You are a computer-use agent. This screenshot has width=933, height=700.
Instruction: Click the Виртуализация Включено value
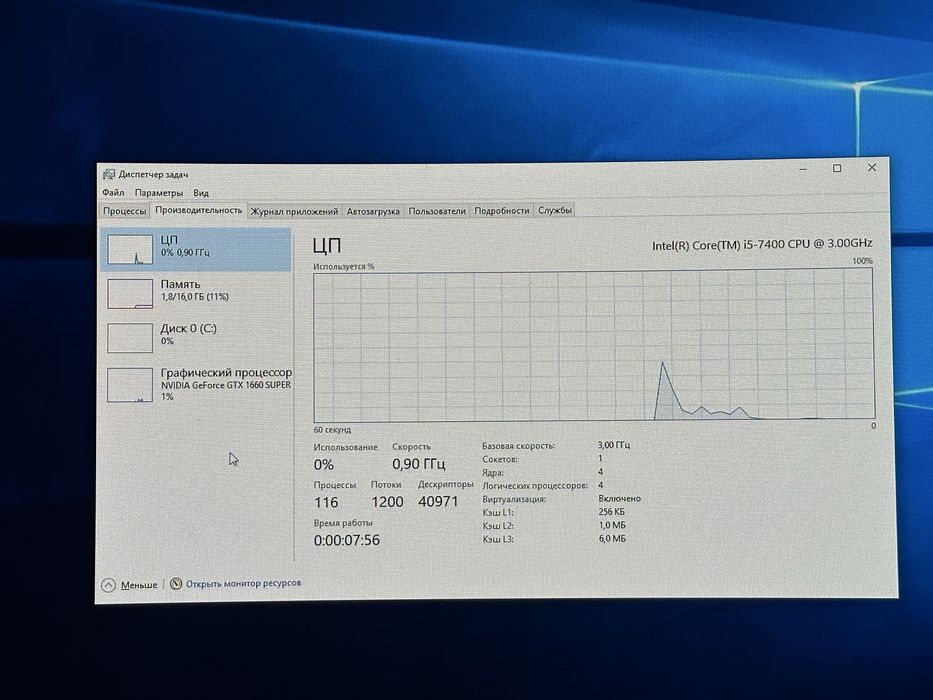pos(619,499)
